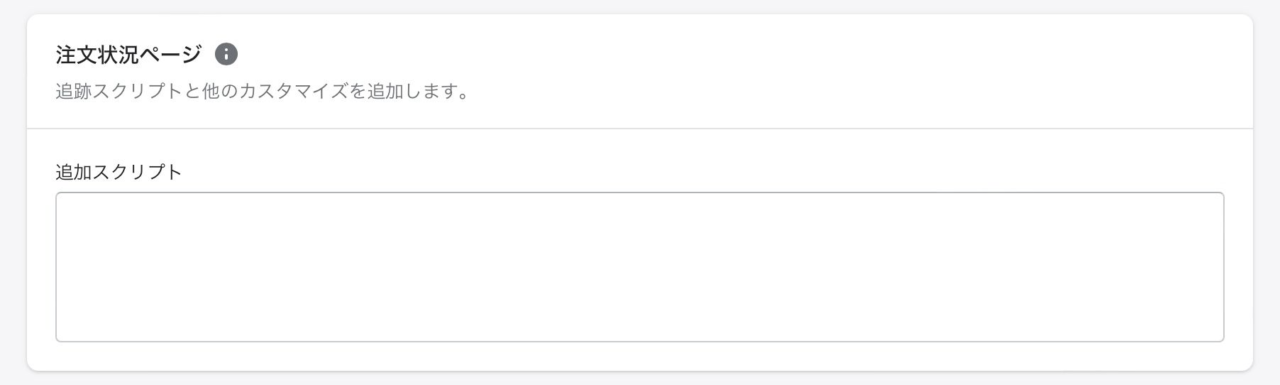The height and width of the screenshot is (385, 1280).
Task: Click the 追加スクリプト field label
Action: pyautogui.click(x=119, y=172)
